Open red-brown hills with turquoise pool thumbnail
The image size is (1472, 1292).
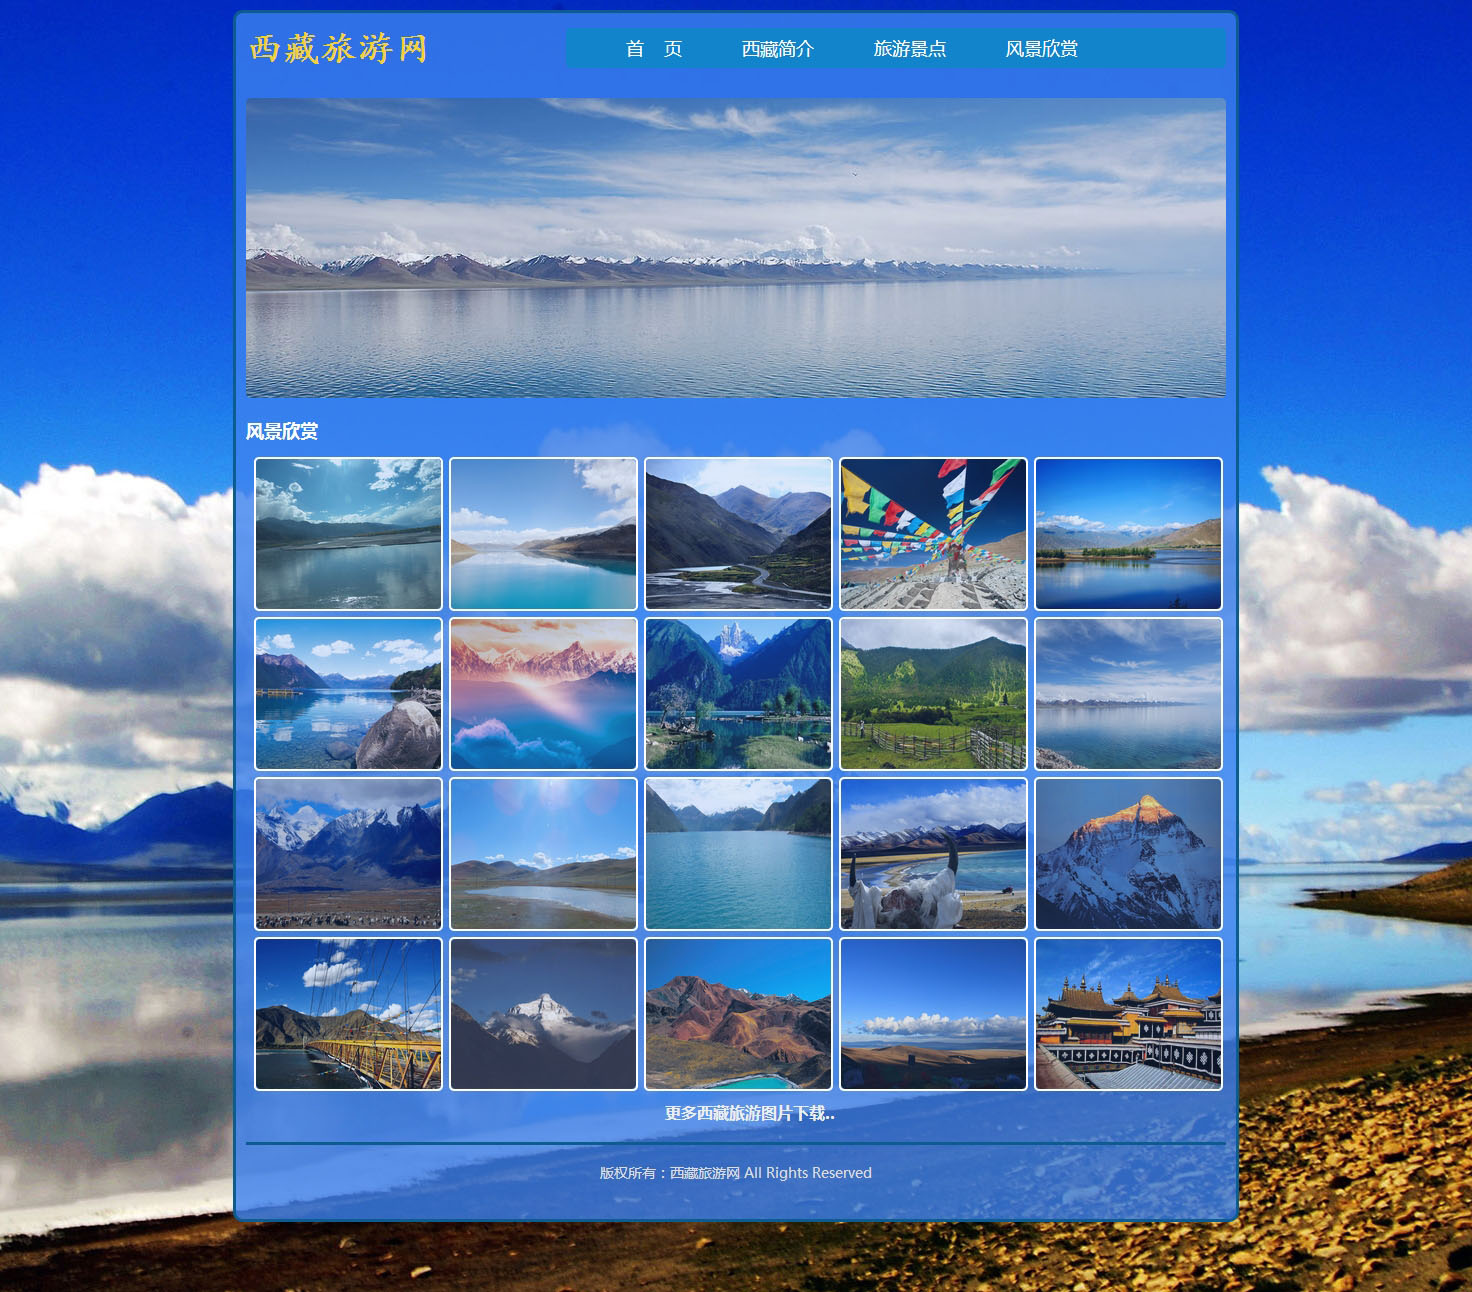[x=738, y=1014]
